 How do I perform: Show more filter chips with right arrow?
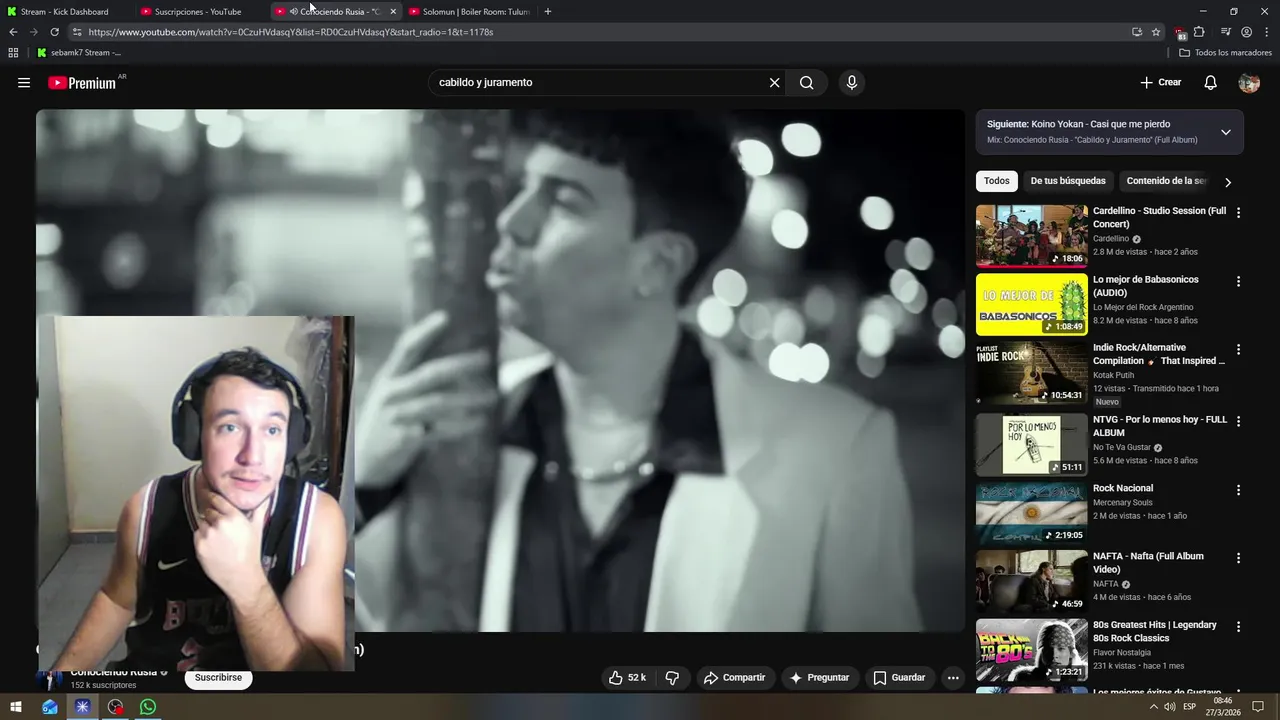pyautogui.click(x=1228, y=182)
